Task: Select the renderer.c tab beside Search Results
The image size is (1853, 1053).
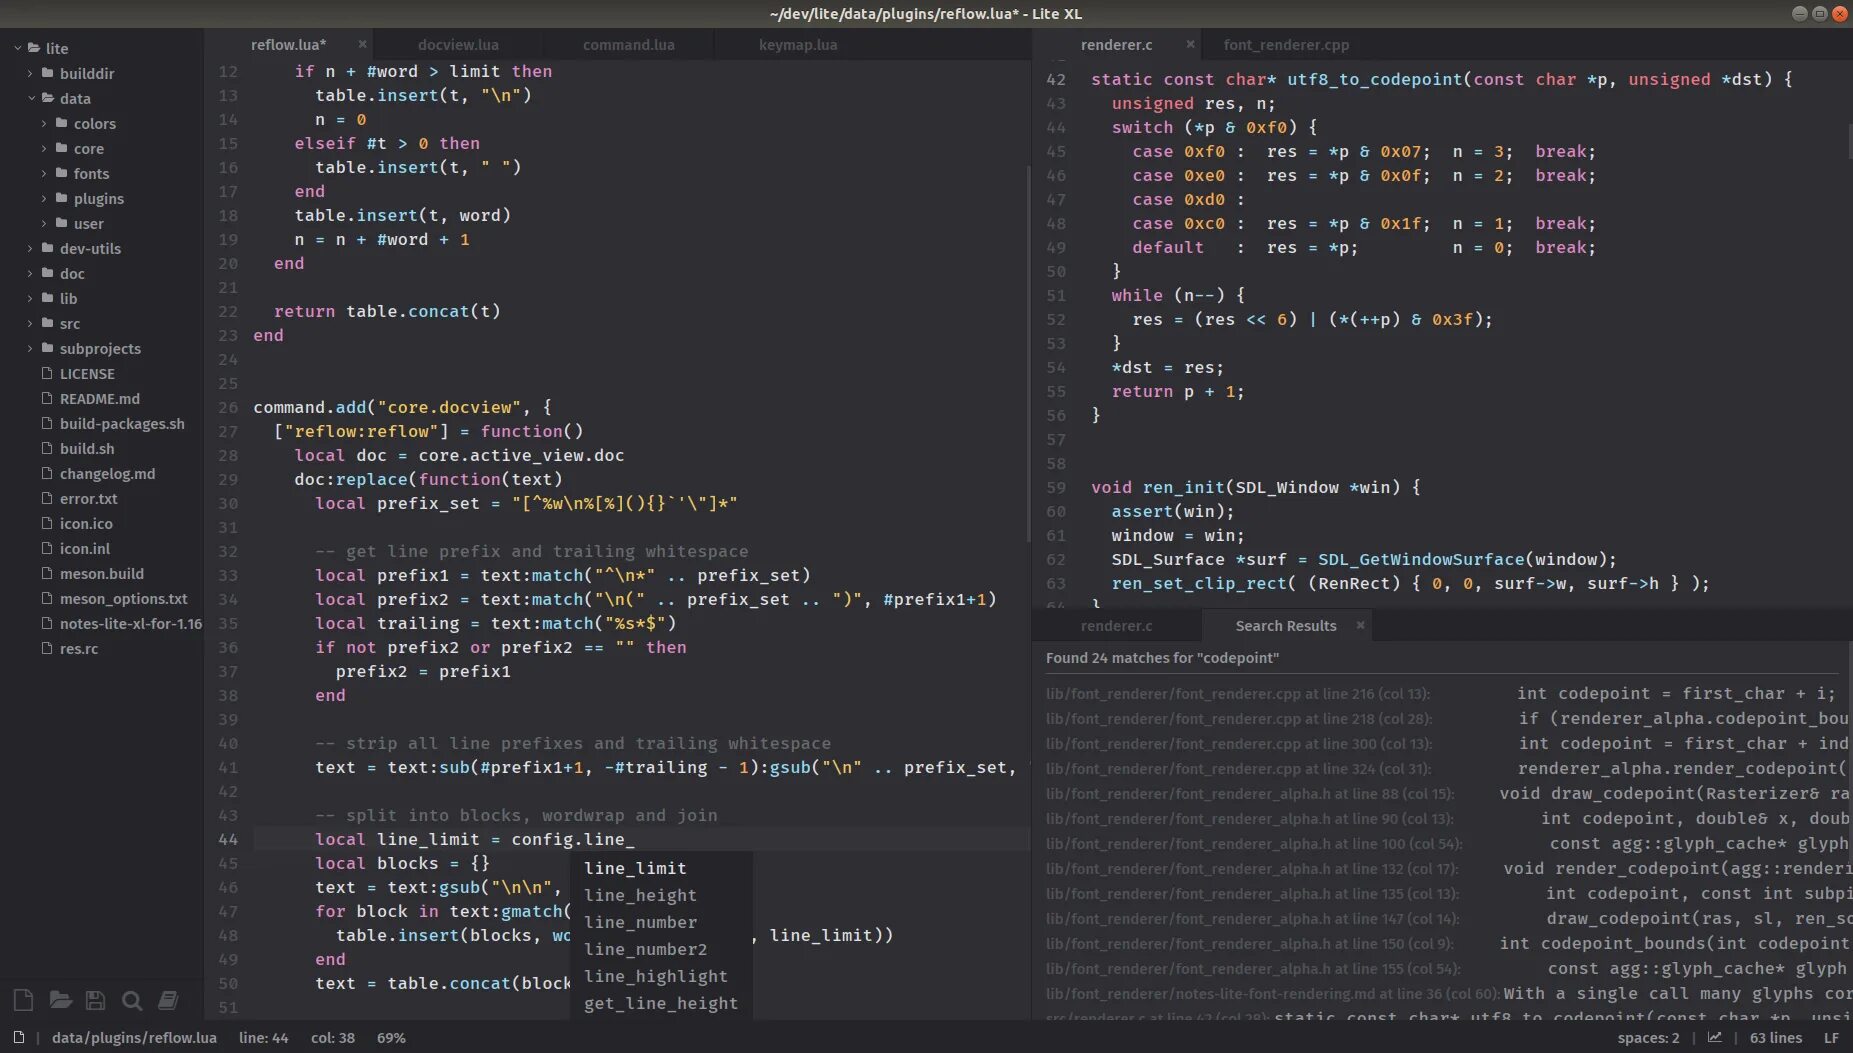Action: coord(1116,625)
